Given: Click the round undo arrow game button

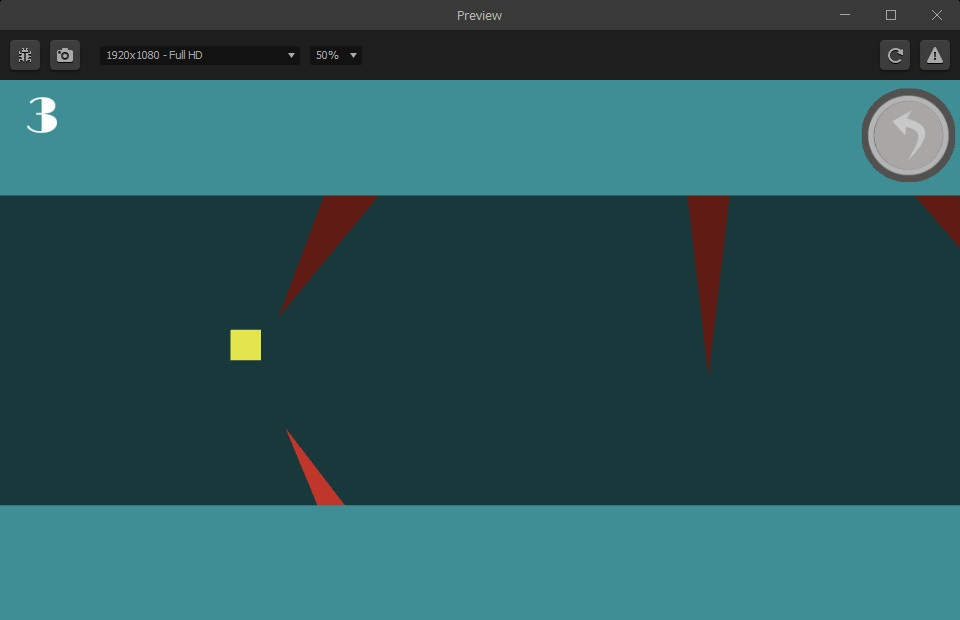Looking at the screenshot, I should 908,135.
